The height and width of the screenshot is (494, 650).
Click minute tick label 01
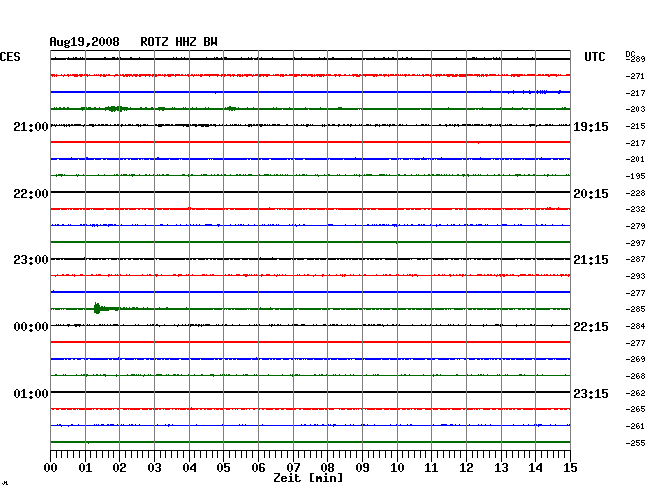[x=85, y=468]
